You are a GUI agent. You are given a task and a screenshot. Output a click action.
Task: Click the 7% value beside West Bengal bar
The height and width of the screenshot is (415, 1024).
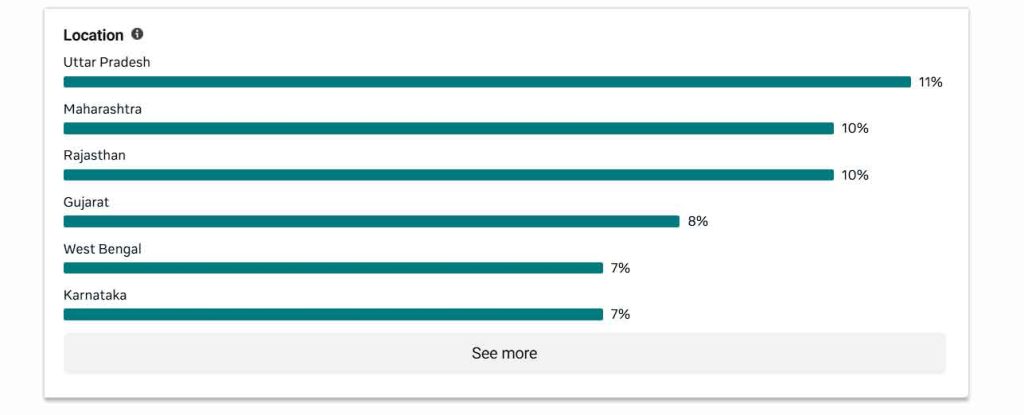pos(620,268)
